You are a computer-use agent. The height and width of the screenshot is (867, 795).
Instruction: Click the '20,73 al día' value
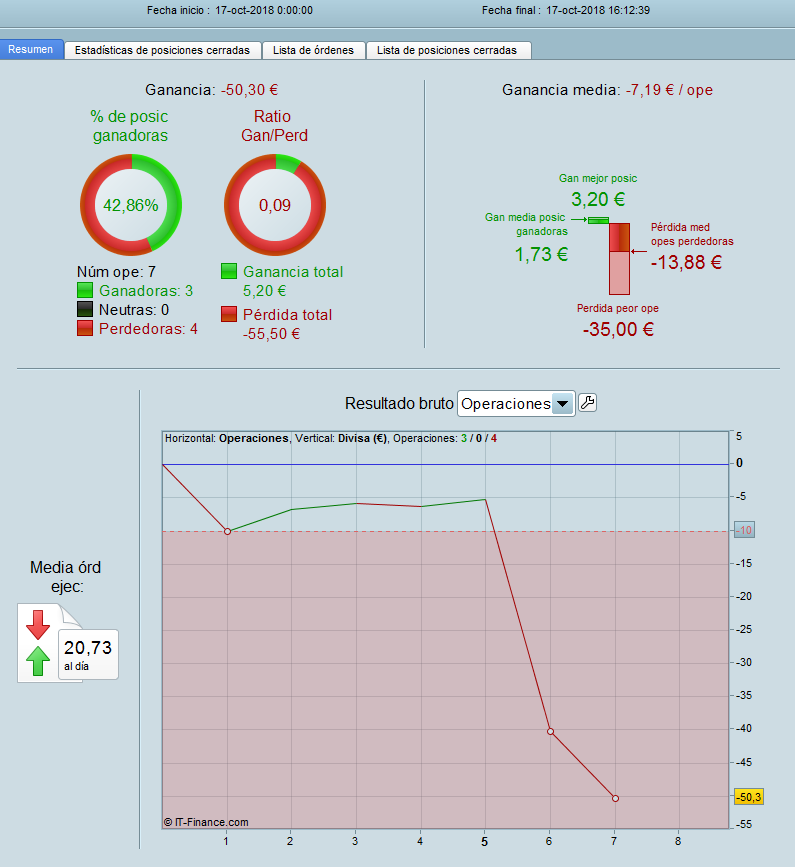point(88,654)
